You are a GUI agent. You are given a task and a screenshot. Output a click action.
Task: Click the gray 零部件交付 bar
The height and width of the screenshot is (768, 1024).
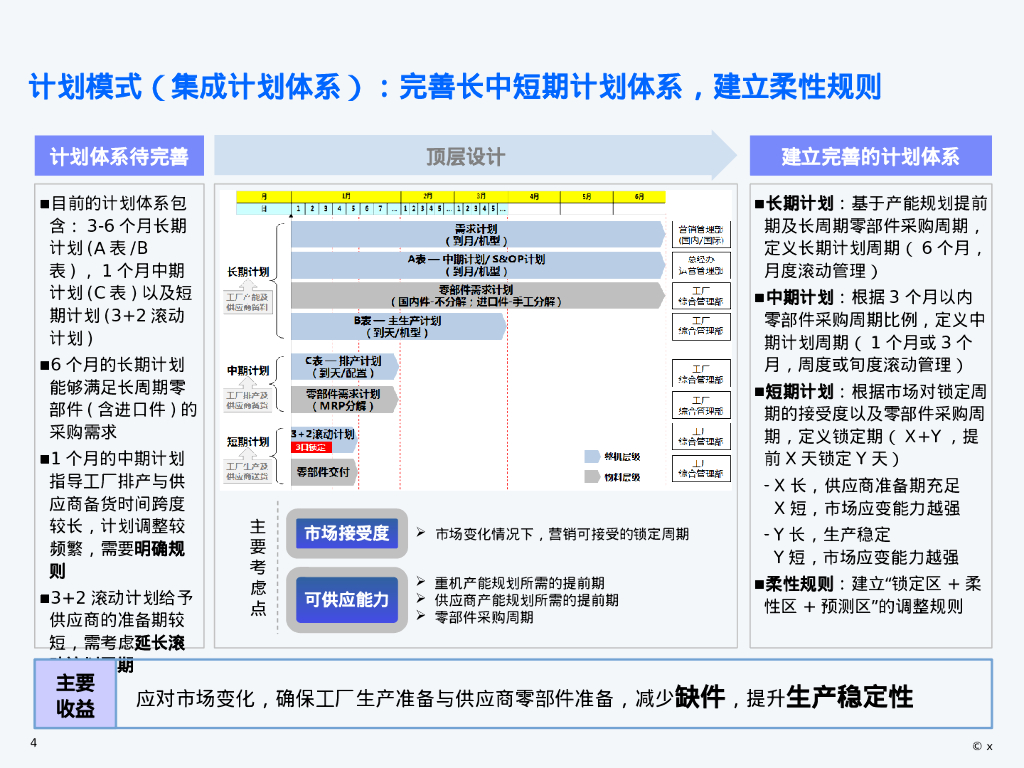pos(323,471)
